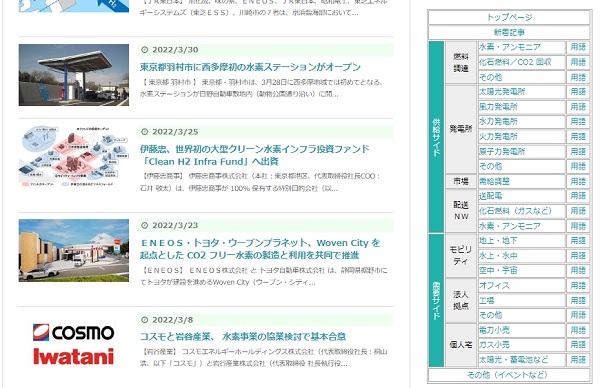Click the date 2022/3/30

[x=175, y=50]
